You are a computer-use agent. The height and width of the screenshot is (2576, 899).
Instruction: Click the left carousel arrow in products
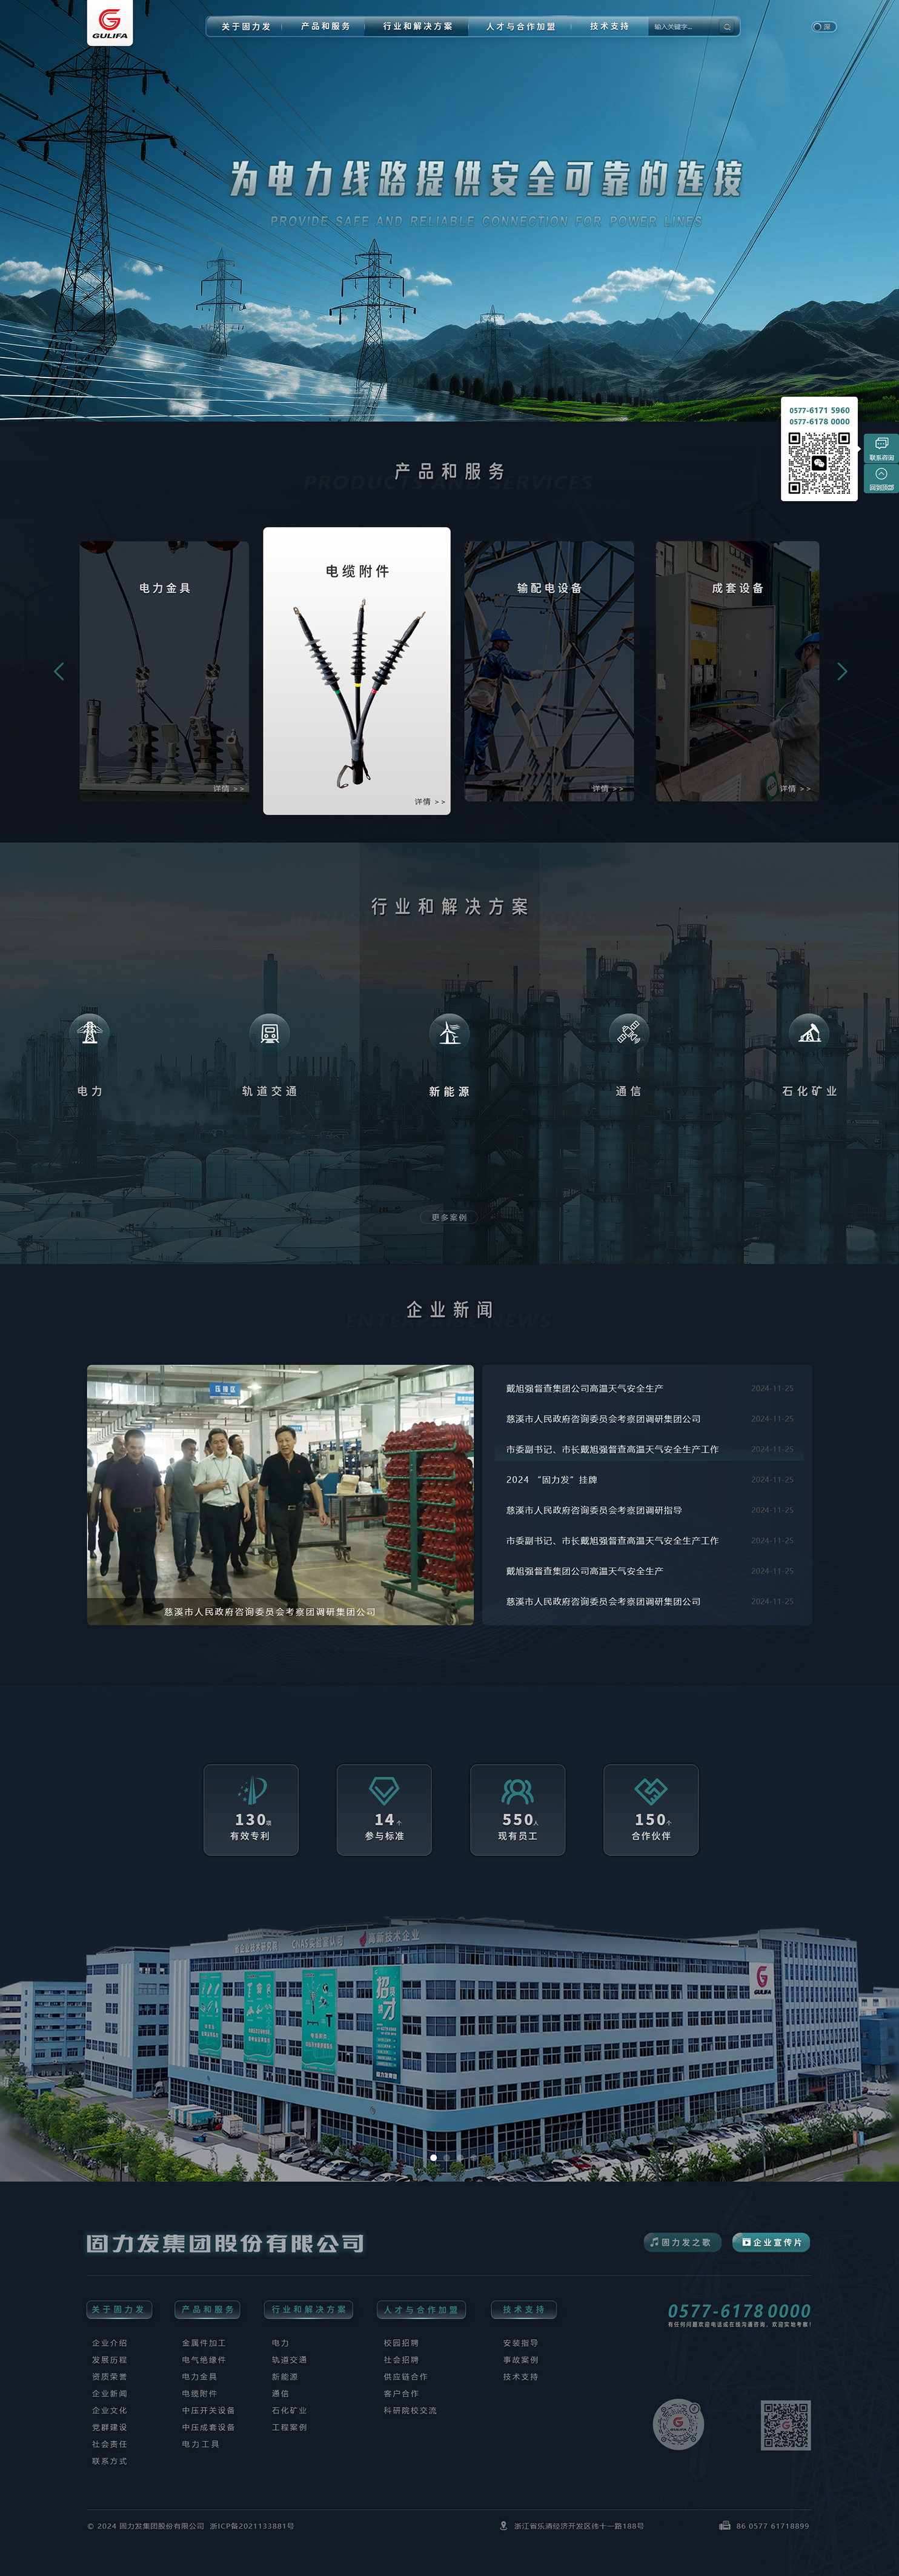tap(59, 671)
